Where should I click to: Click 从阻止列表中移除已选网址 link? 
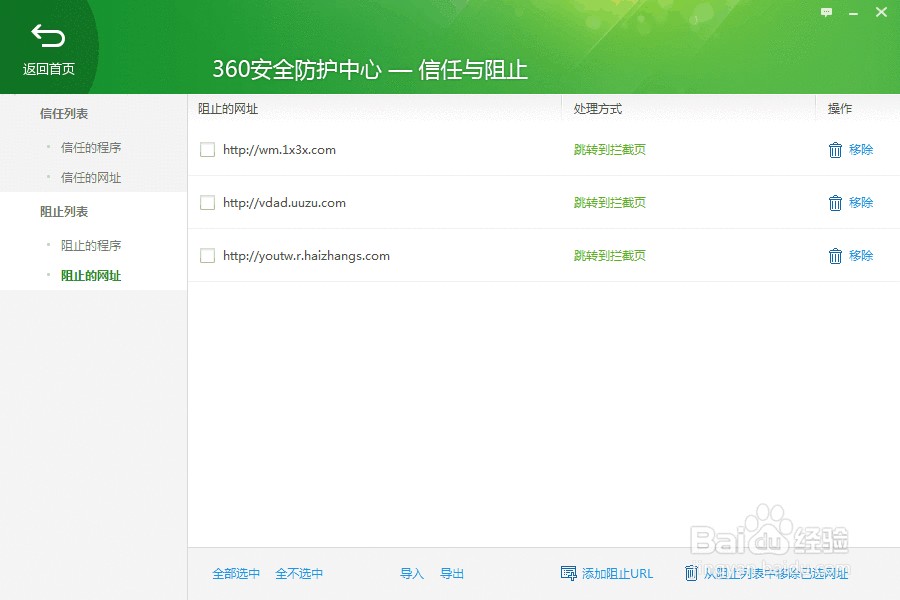point(776,574)
